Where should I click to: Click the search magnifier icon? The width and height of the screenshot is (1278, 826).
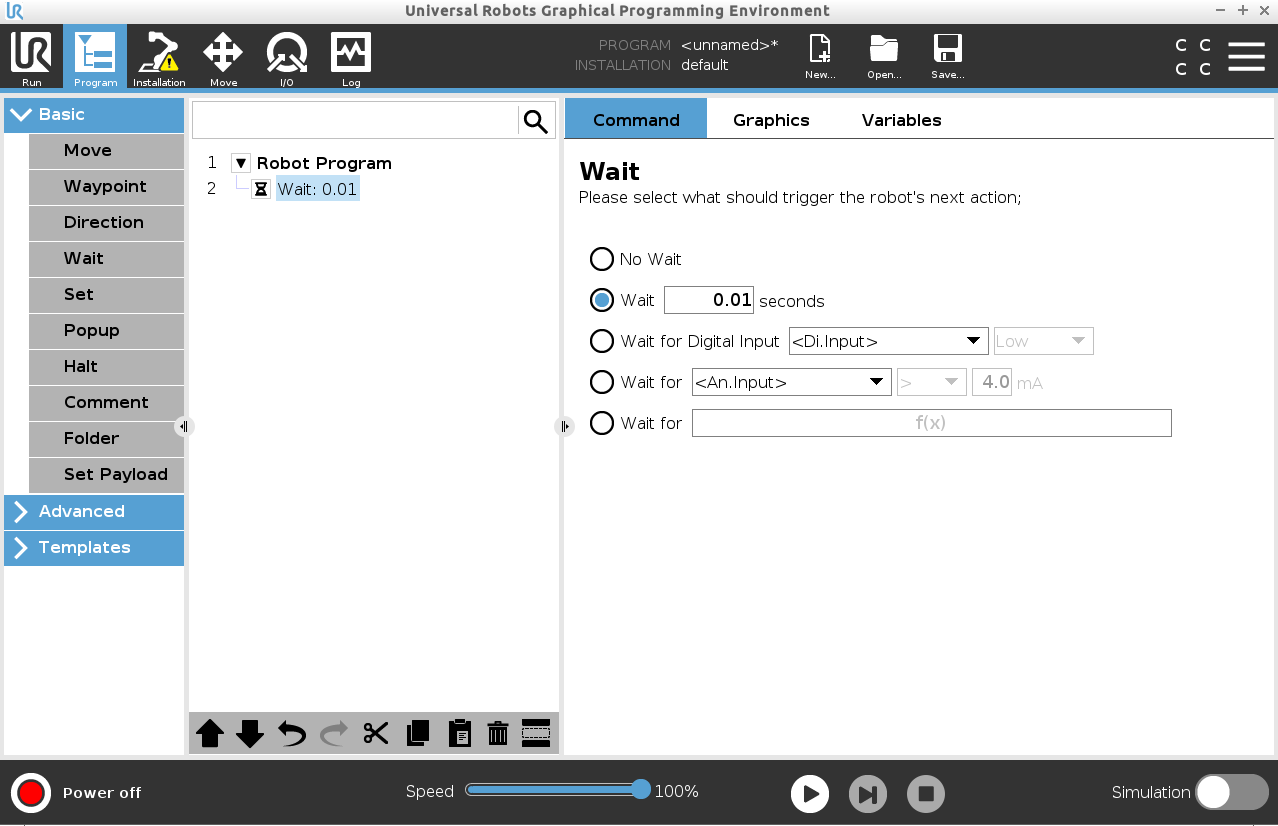tap(536, 122)
